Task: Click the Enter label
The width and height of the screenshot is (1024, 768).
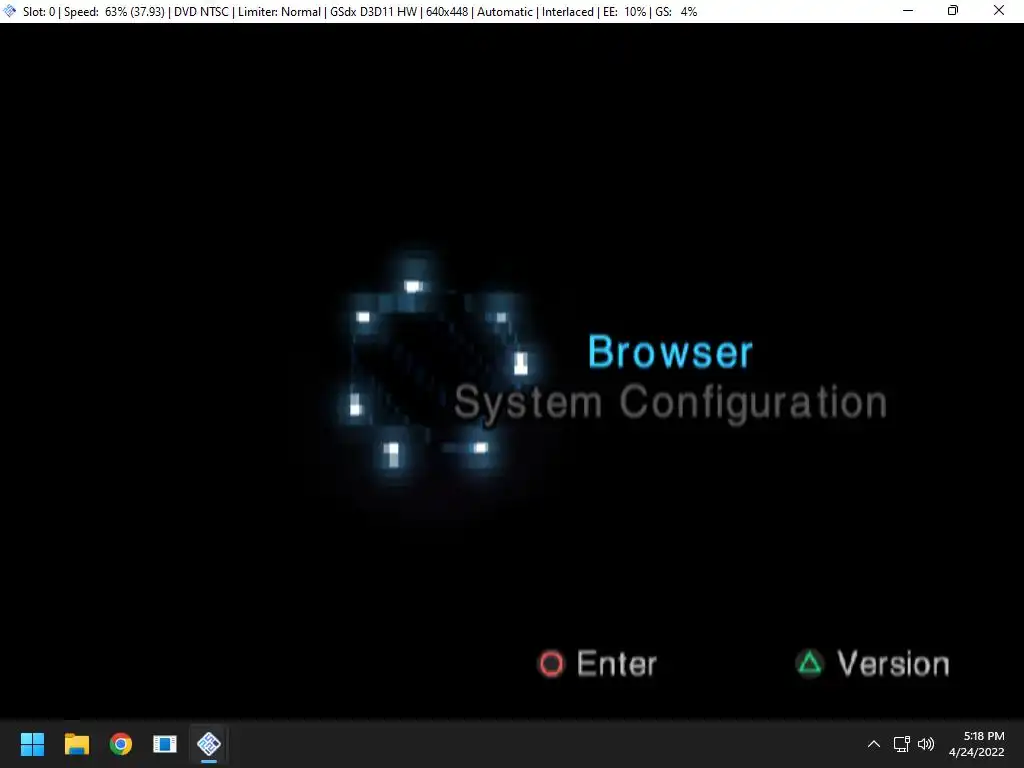Action: click(x=616, y=664)
